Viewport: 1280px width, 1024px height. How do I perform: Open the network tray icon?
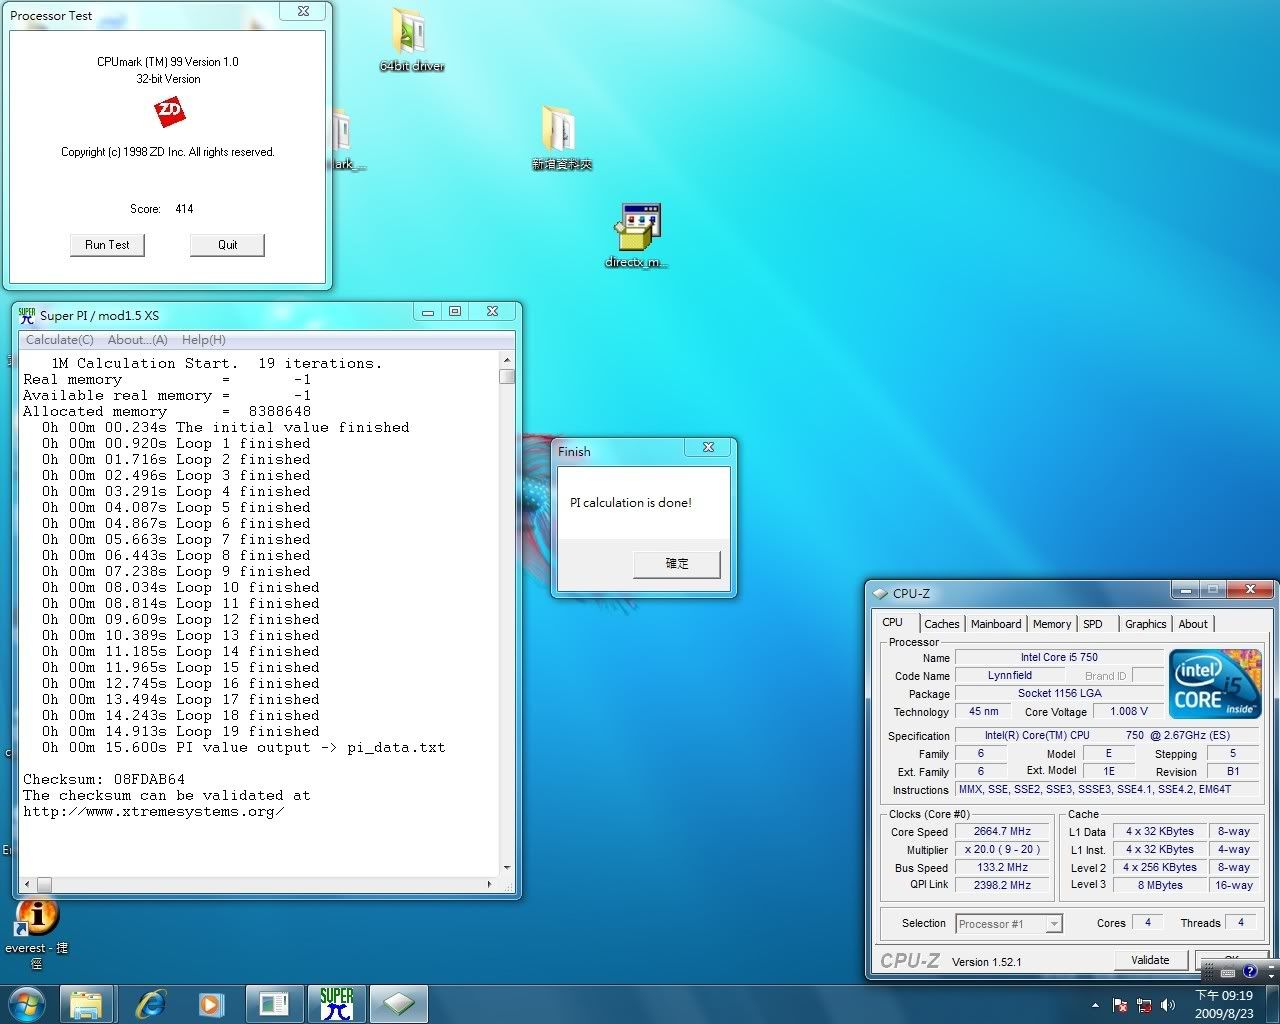click(1145, 1005)
